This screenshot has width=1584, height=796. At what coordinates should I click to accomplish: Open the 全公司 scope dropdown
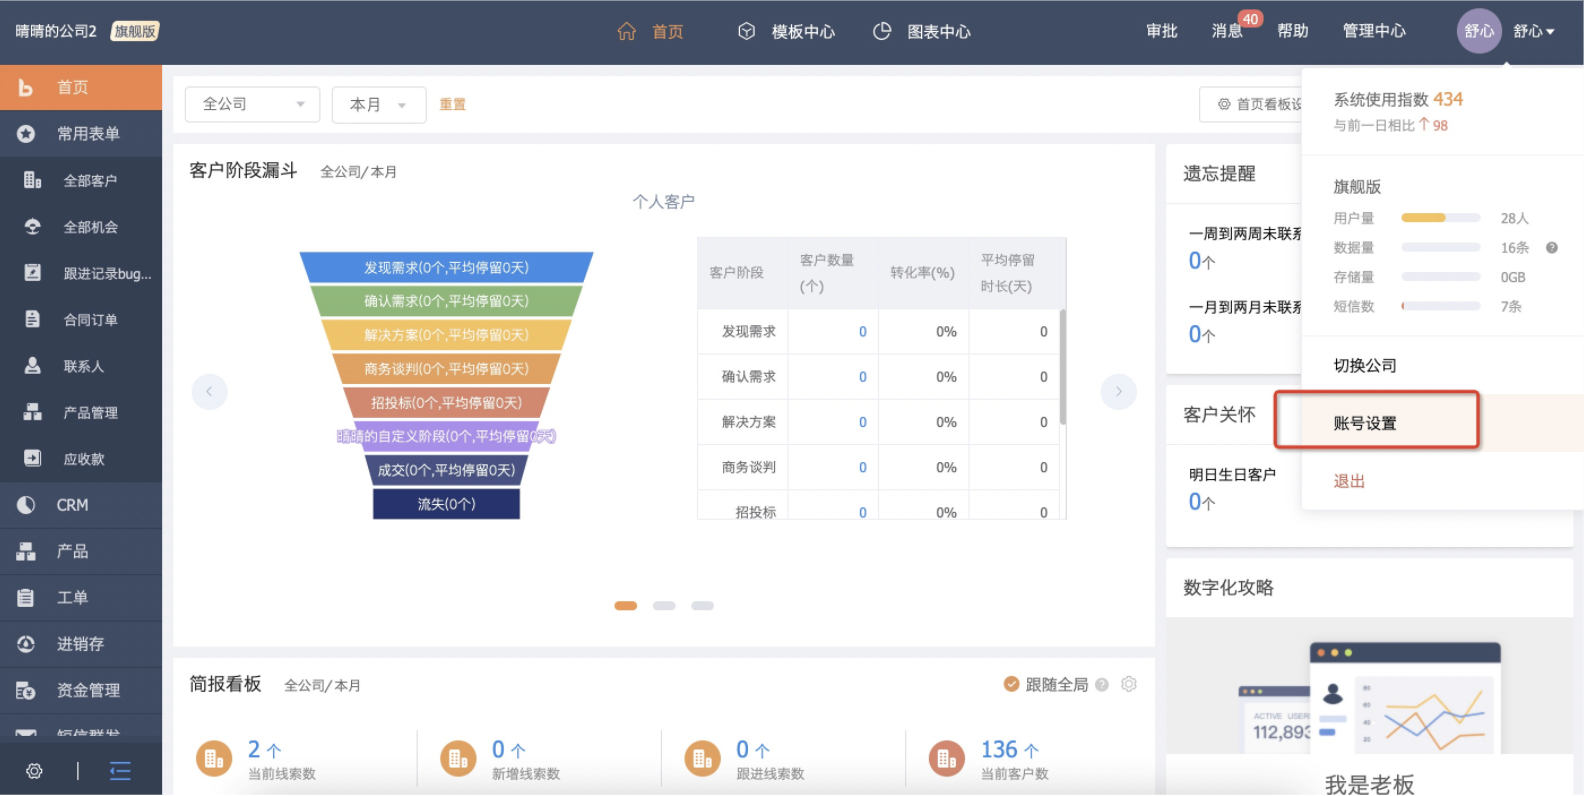click(x=252, y=104)
